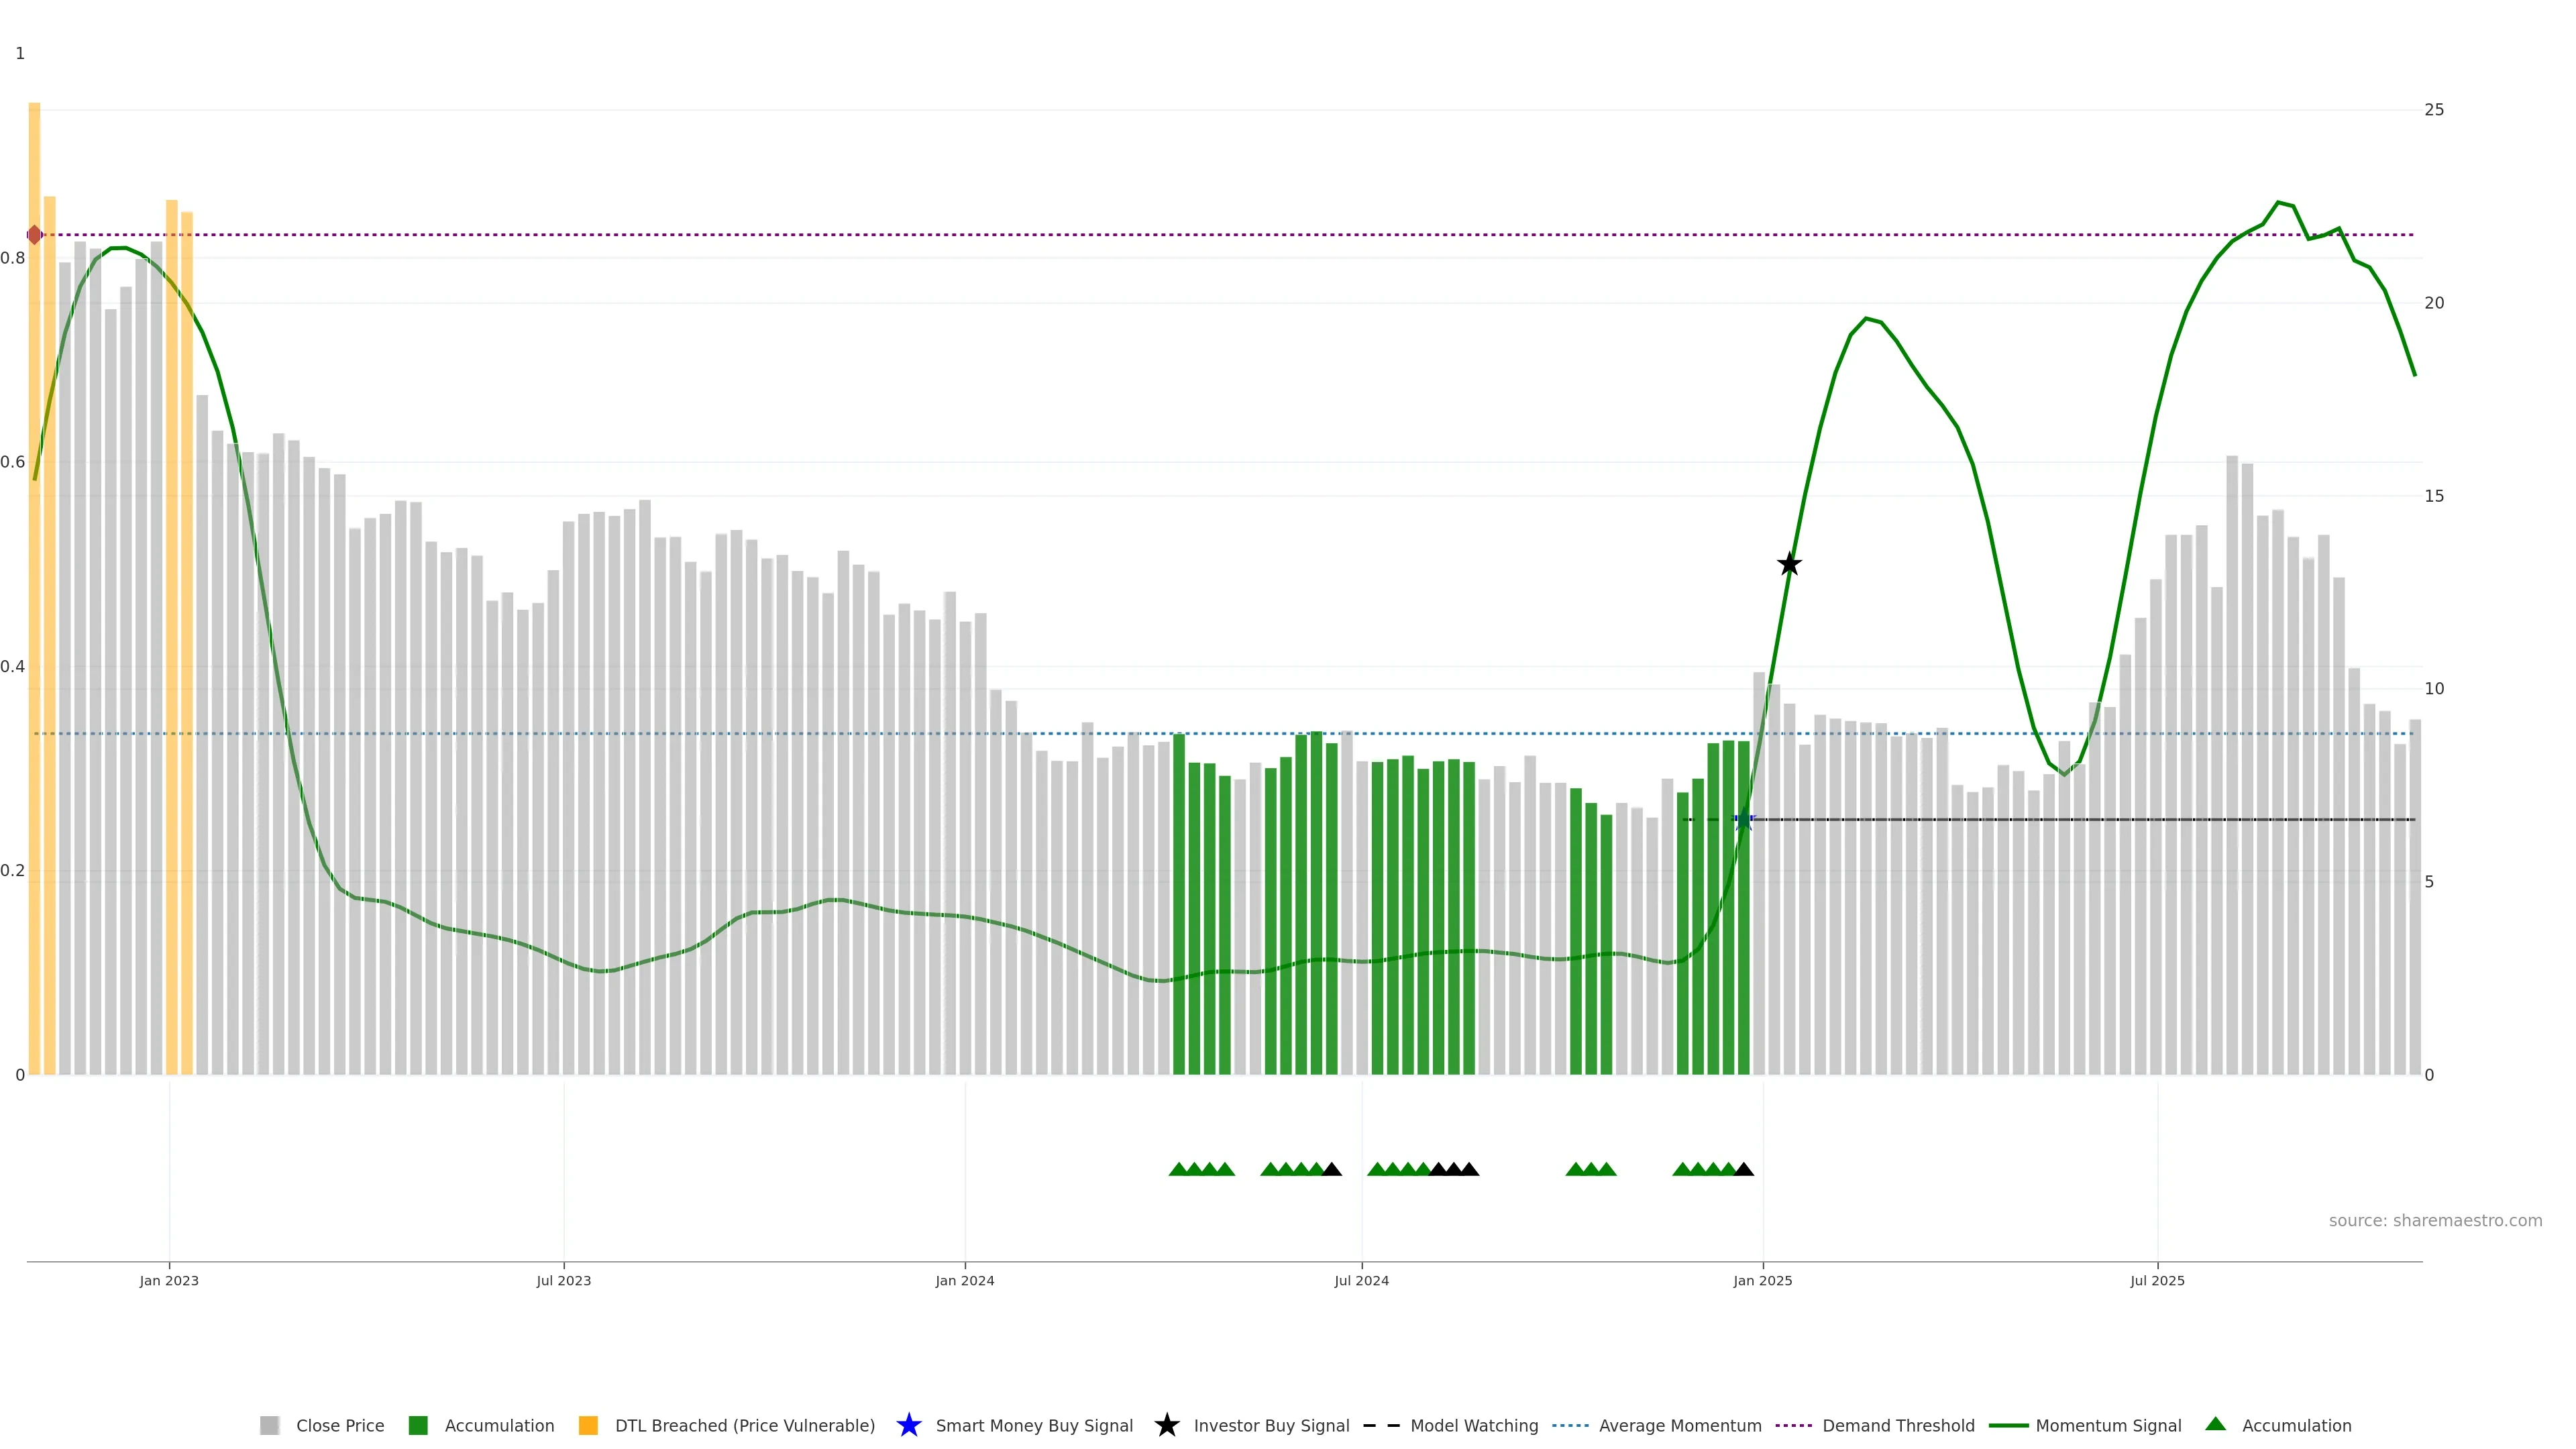Toggle the DTL Breached (Price Vulnerable) legend entry
This screenshot has width=2576, height=1449.
pyautogui.click(x=744, y=1425)
